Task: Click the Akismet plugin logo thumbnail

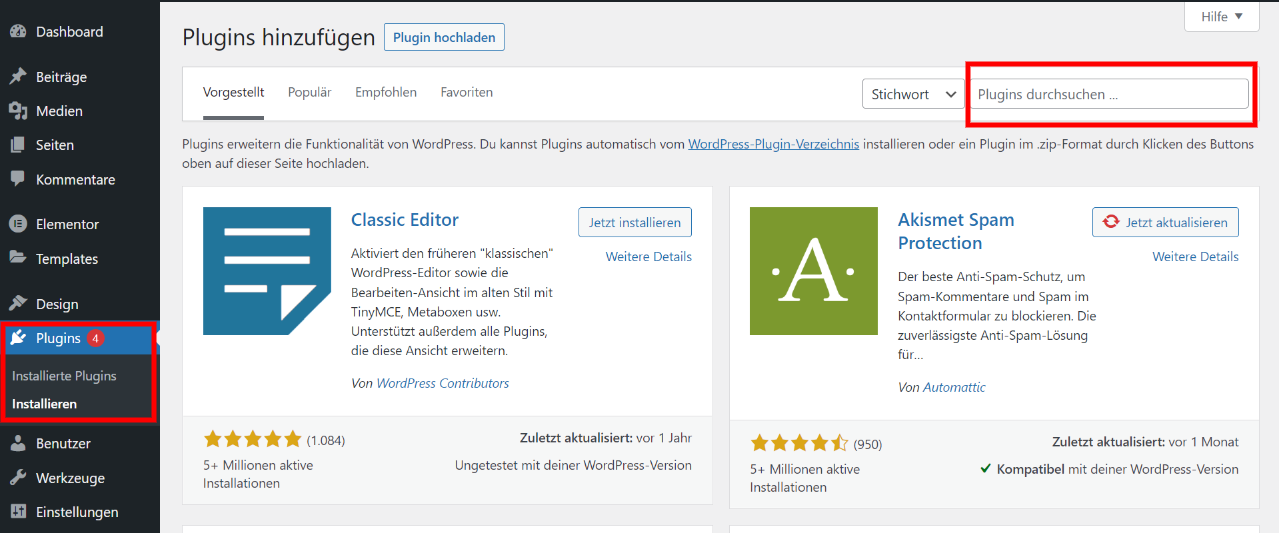Action: click(x=814, y=271)
